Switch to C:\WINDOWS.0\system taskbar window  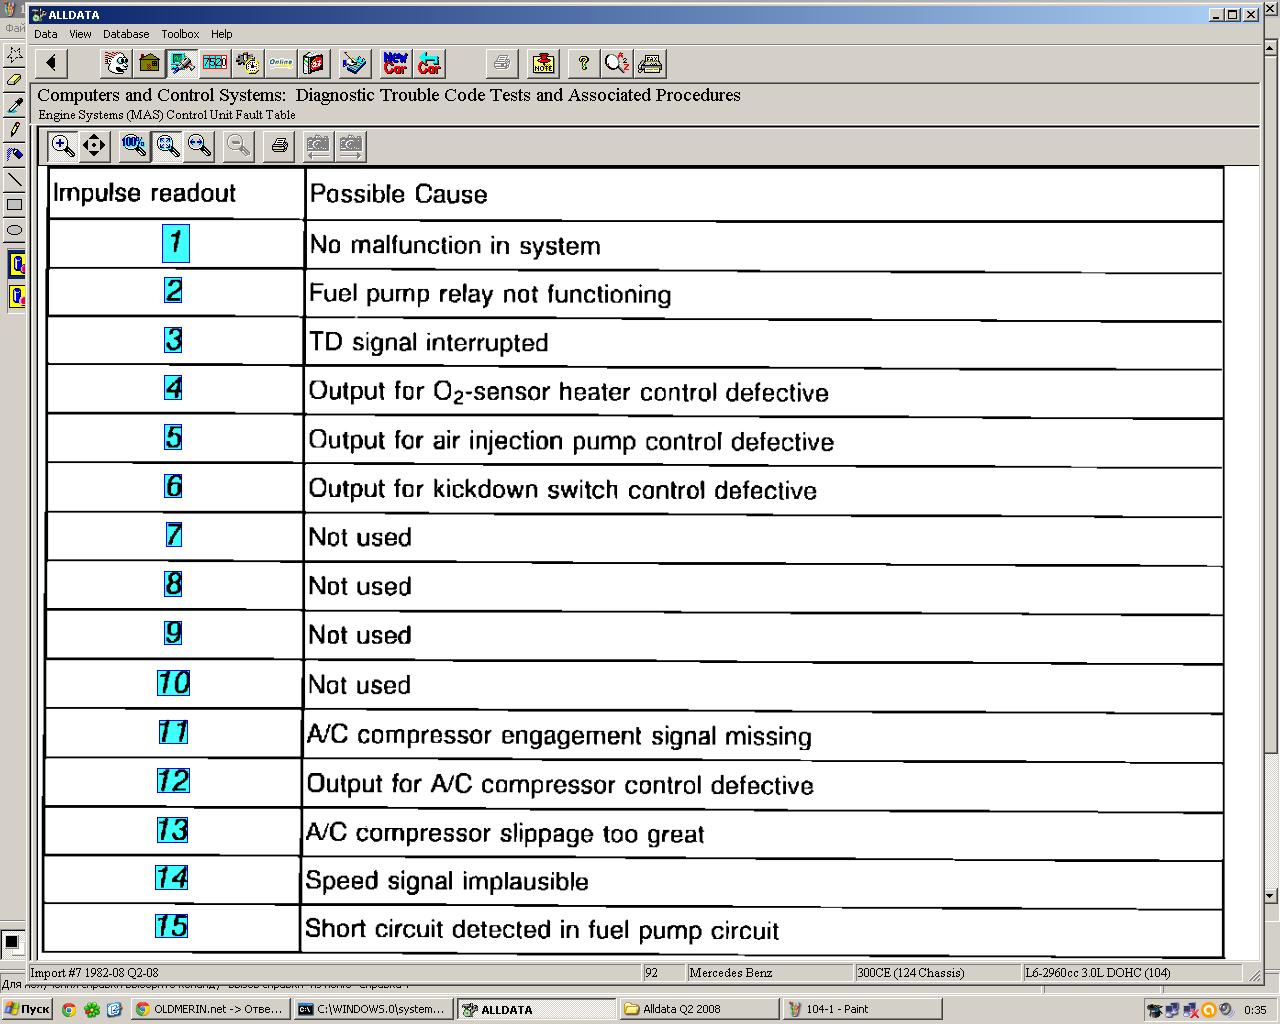372,1009
